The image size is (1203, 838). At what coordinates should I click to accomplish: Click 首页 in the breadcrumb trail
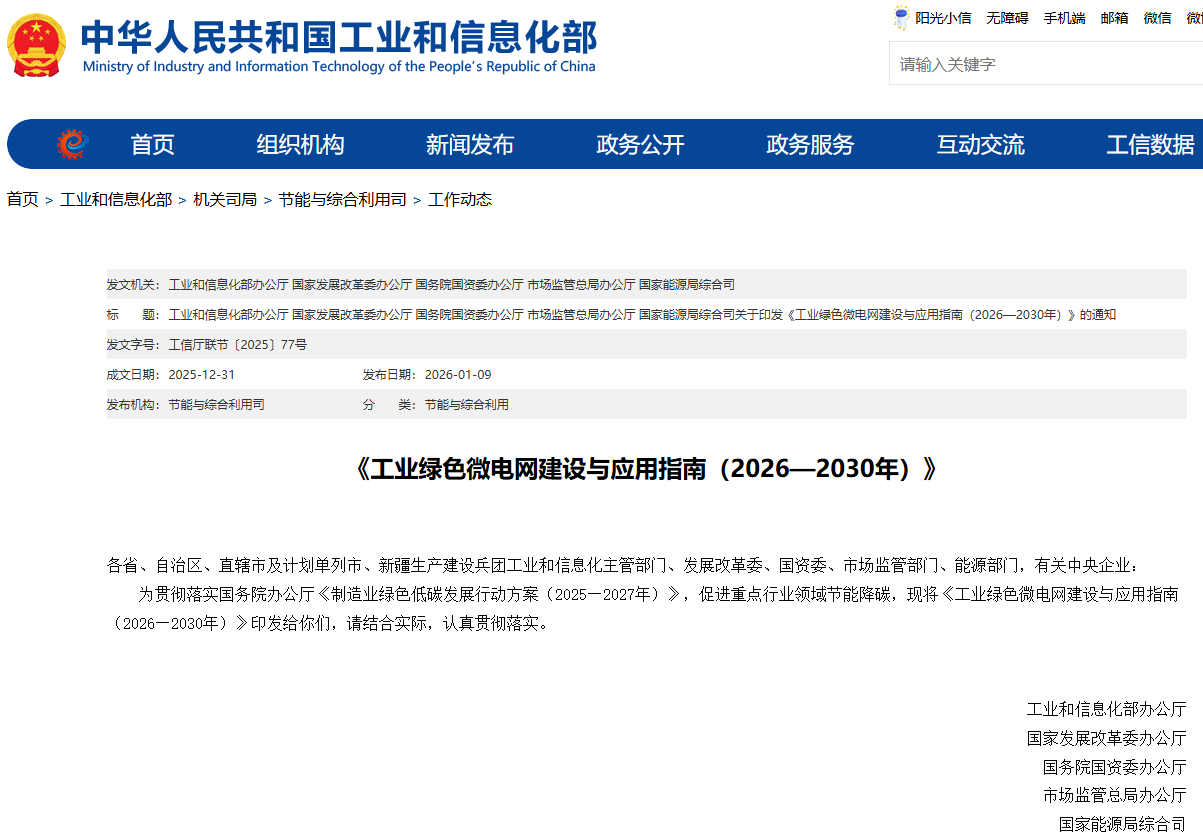pos(22,200)
